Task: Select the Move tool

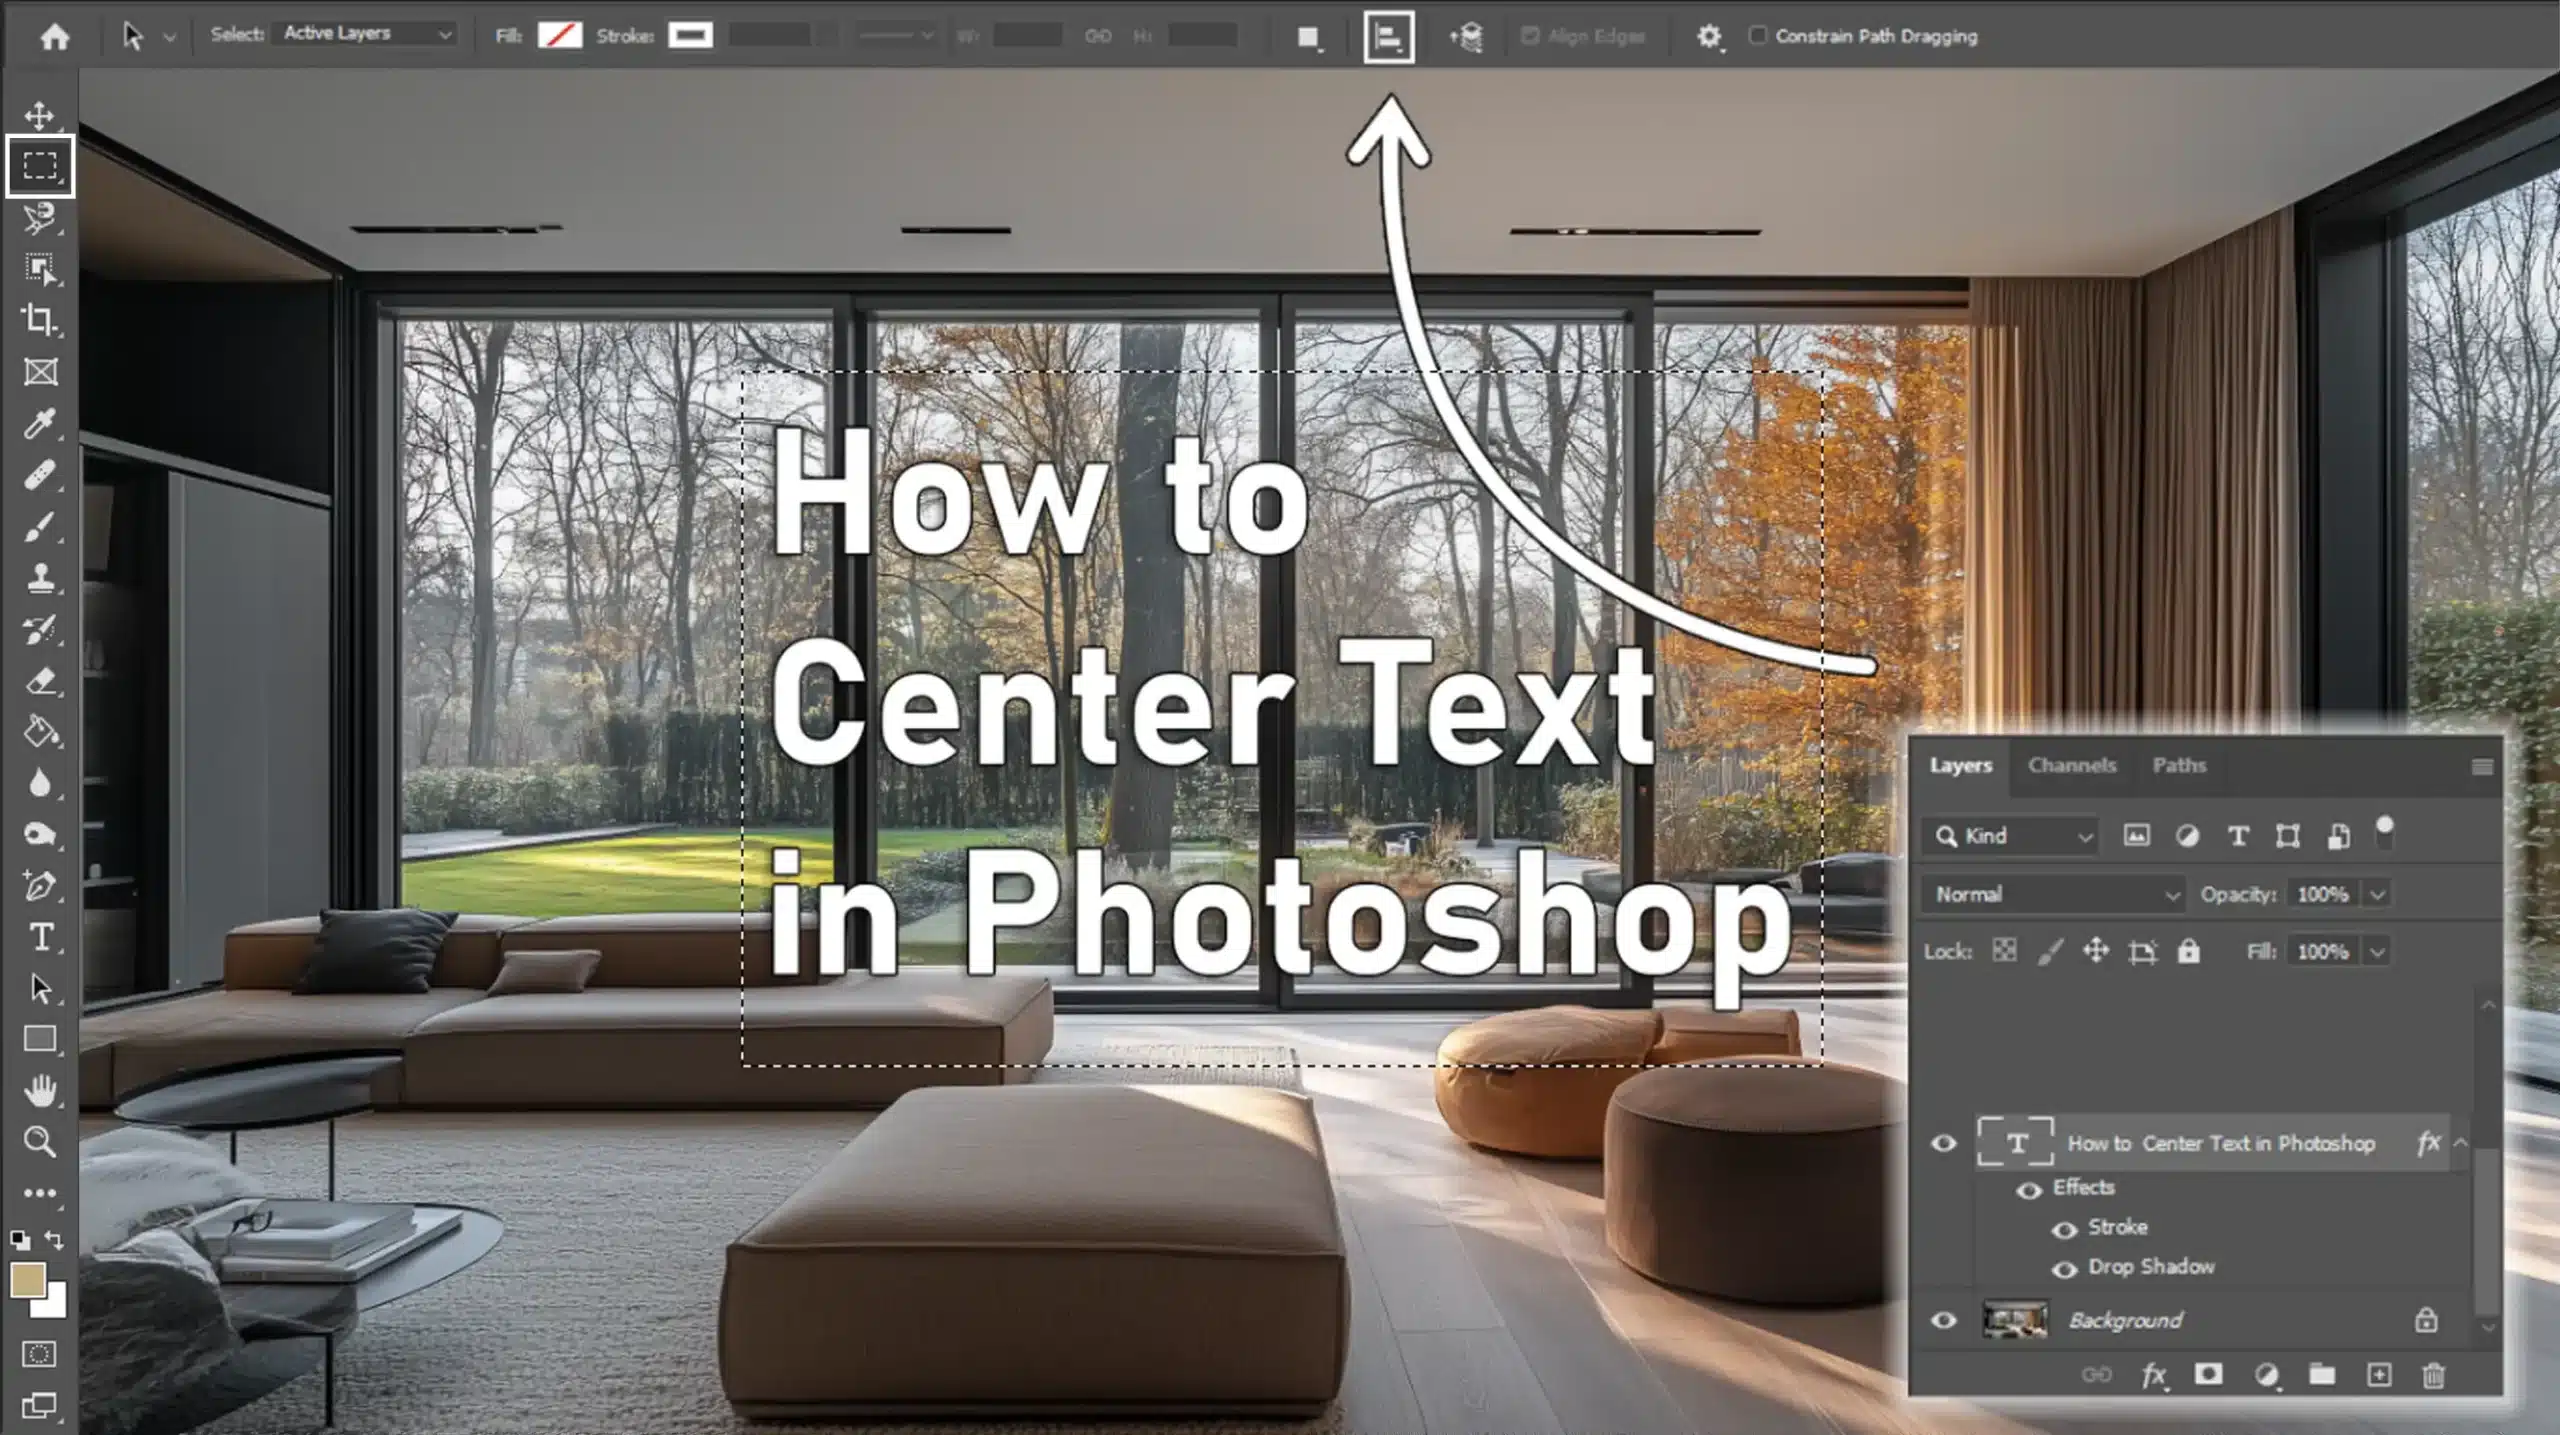Action: tap(40, 115)
